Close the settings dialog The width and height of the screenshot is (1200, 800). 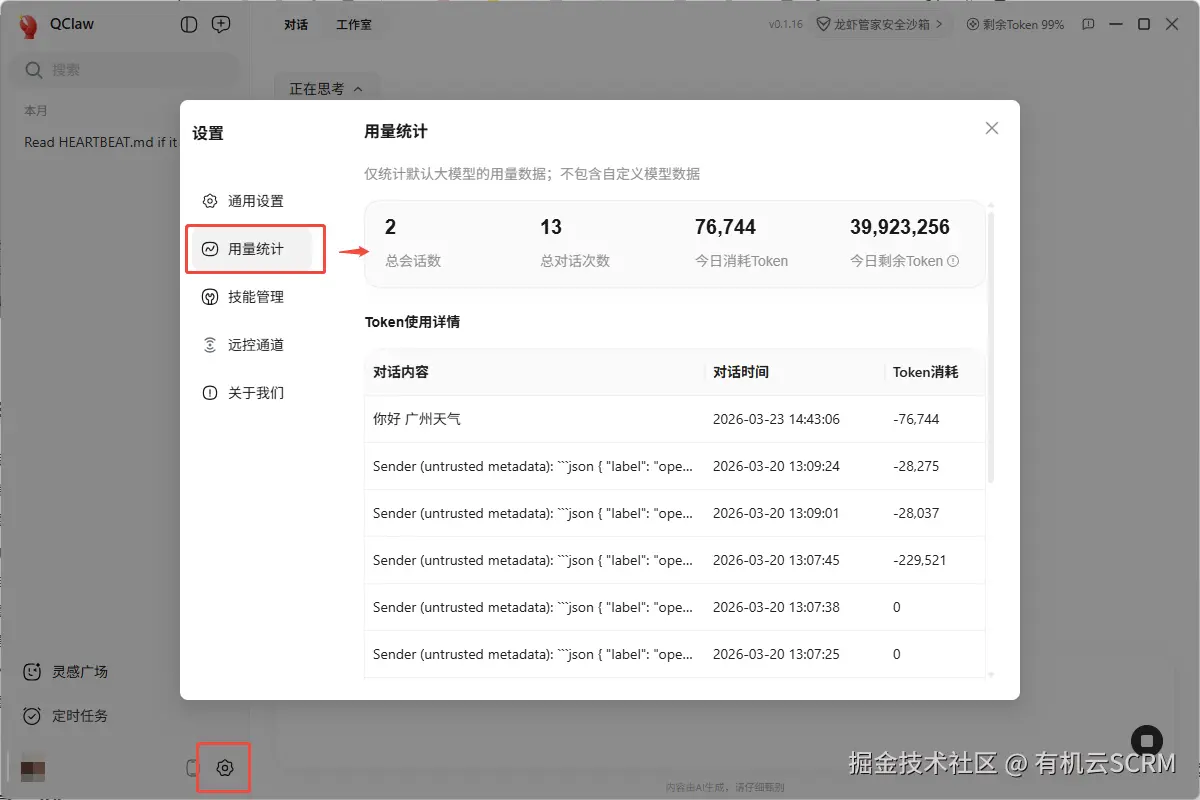pos(992,128)
